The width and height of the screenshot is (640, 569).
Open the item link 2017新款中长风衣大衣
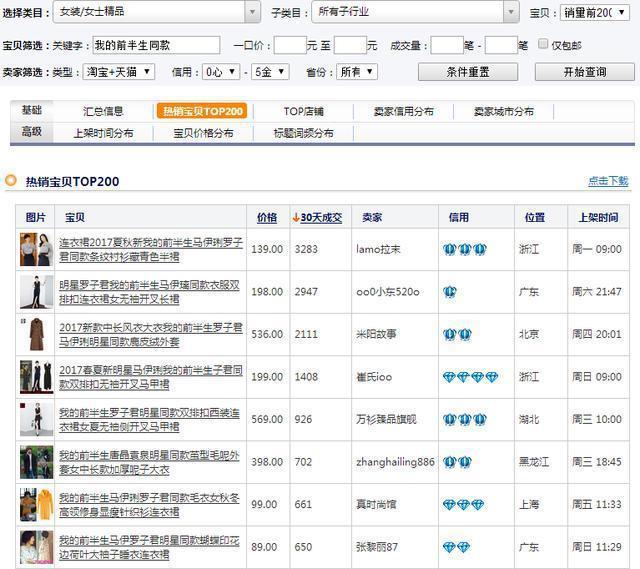tap(151, 334)
